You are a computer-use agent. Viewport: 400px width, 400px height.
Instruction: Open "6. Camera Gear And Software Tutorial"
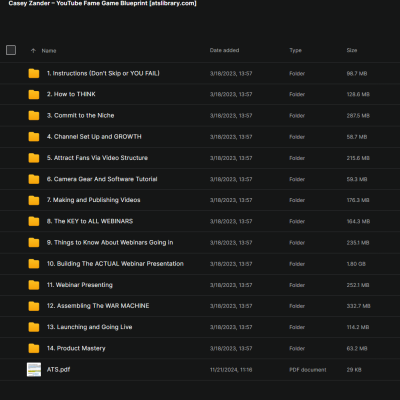pos(102,179)
